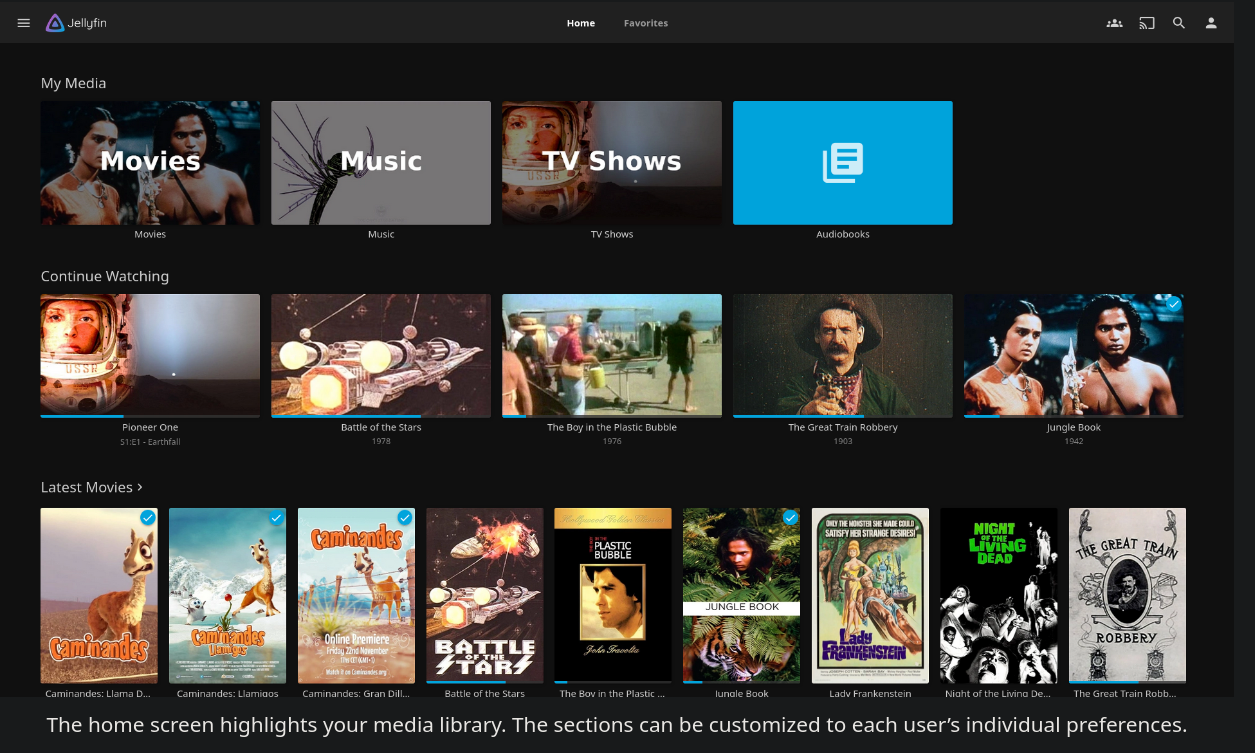Click the 'Audiobooks' caption under the blue card
This screenshot has height=753, width=1255.
843,234
